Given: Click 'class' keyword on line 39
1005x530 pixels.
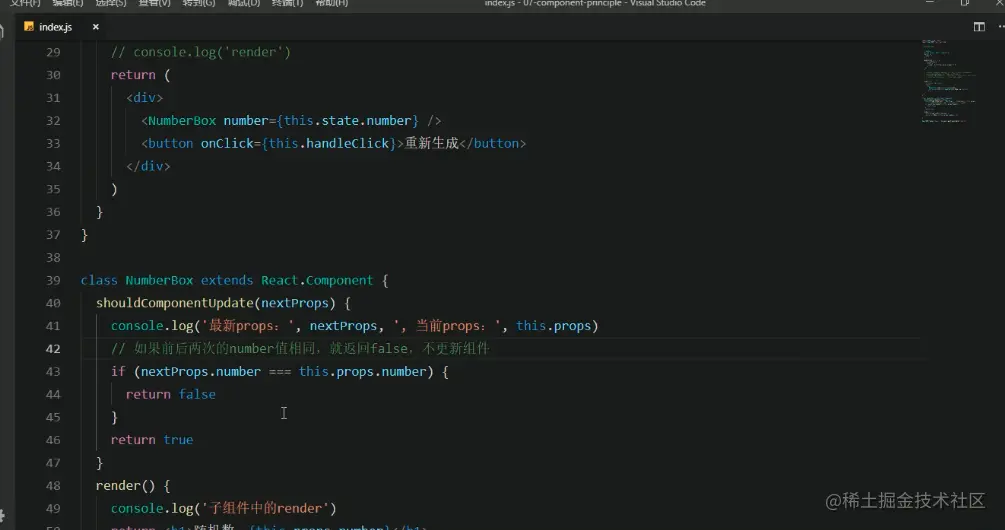Looking at the screenshot, I should [99, 280].
